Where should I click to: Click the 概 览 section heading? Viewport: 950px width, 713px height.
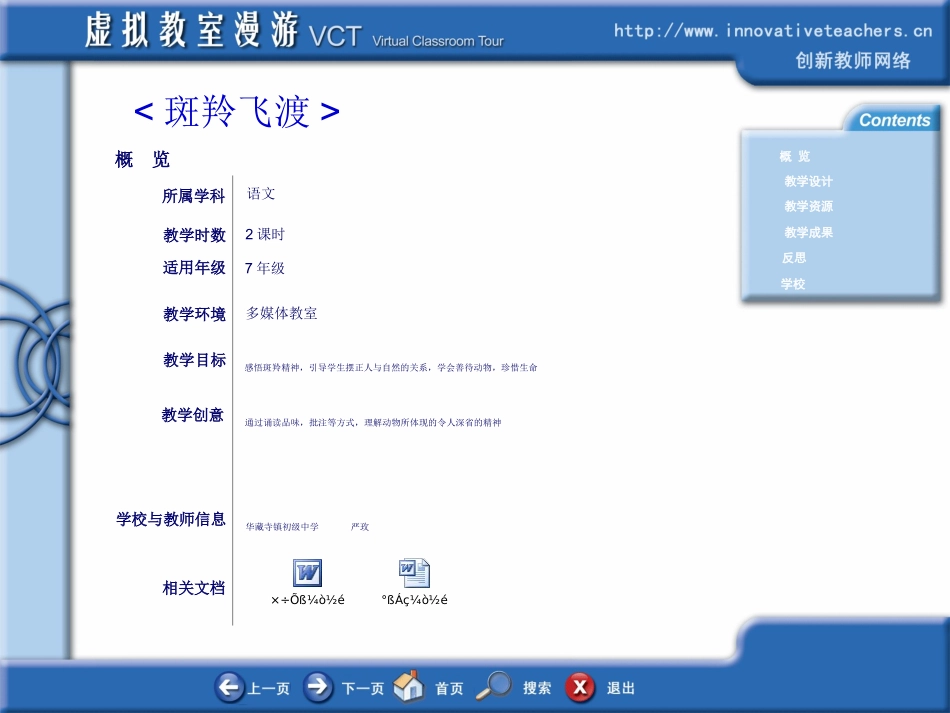(x=142, y=159)
